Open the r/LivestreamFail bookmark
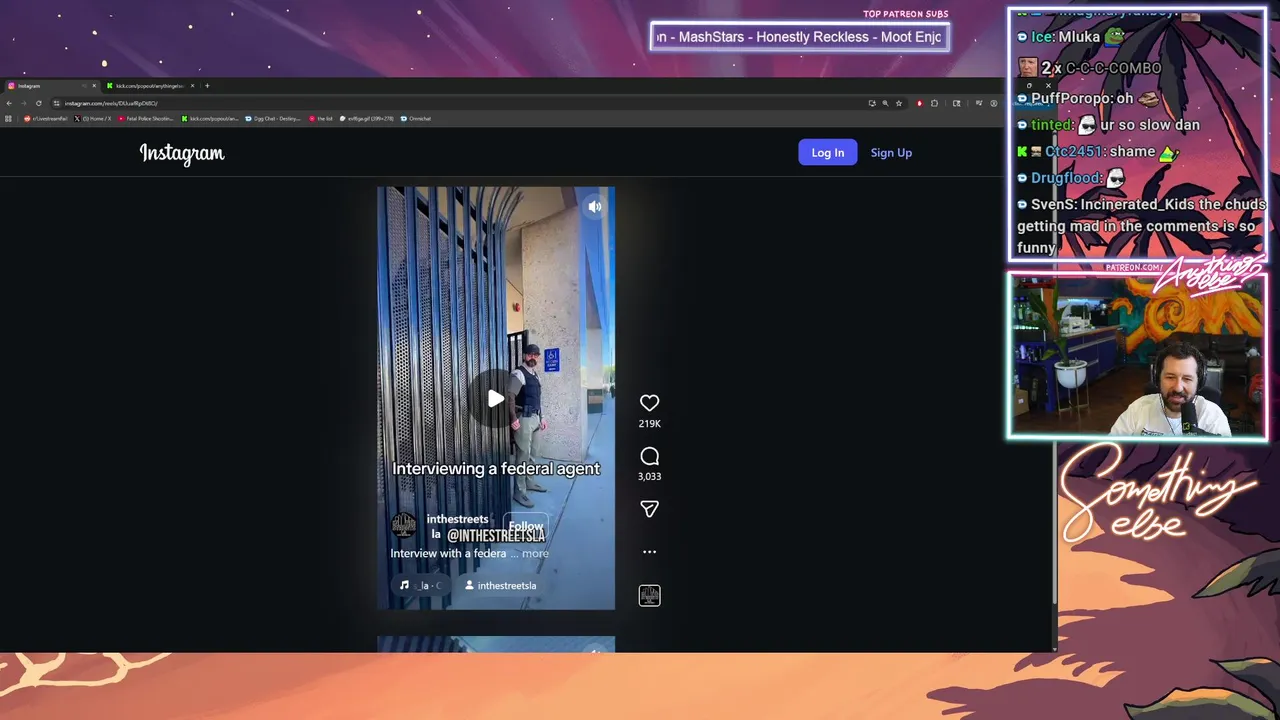The height and width of the screenshot is (720, 1280). [x=46, y=119]
